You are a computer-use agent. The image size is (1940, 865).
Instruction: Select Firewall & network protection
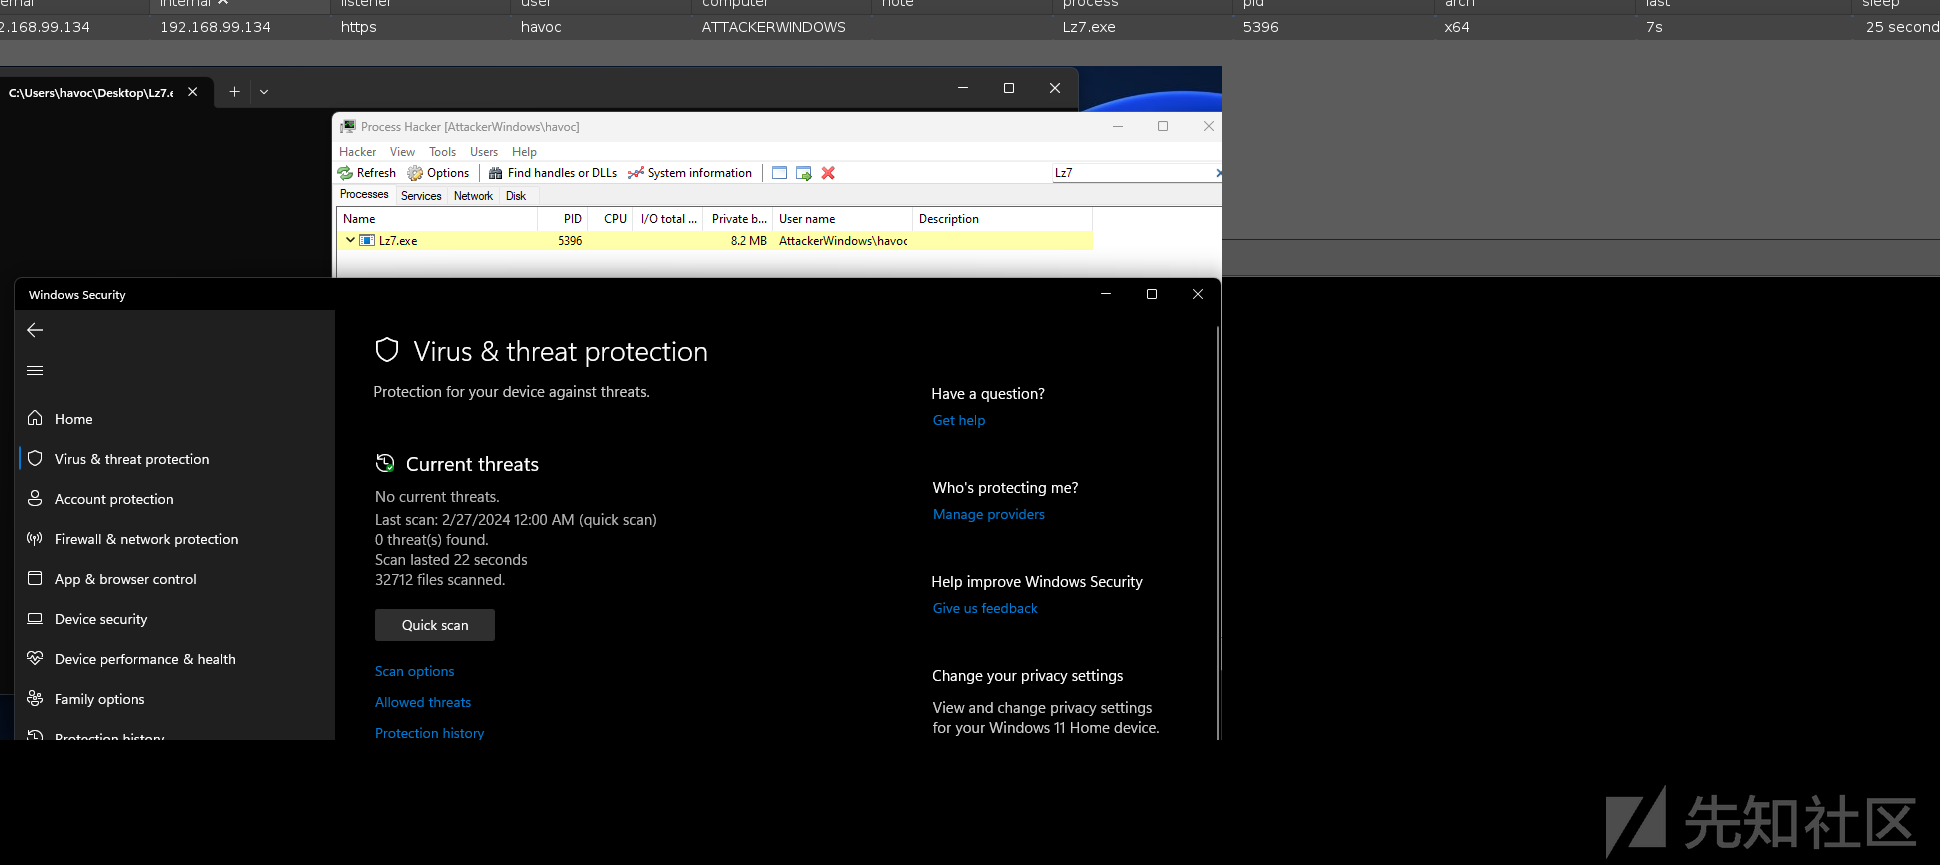(175, 539)
